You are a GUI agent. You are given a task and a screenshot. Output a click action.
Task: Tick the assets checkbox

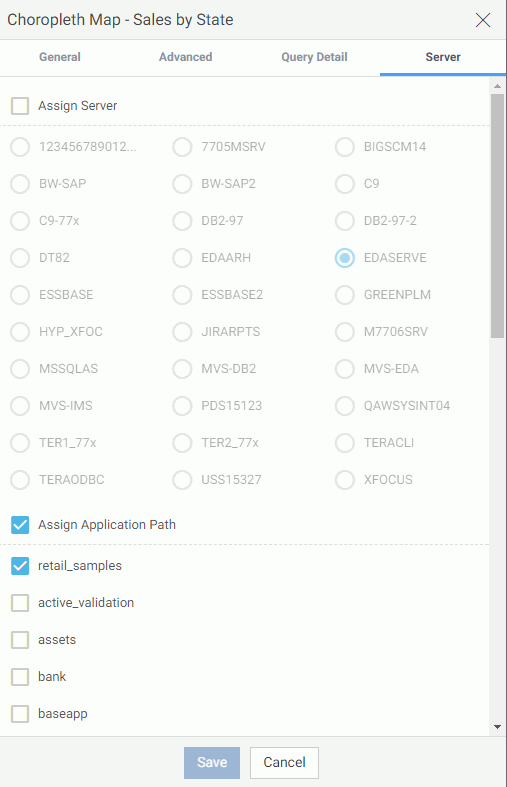(20, 640)
